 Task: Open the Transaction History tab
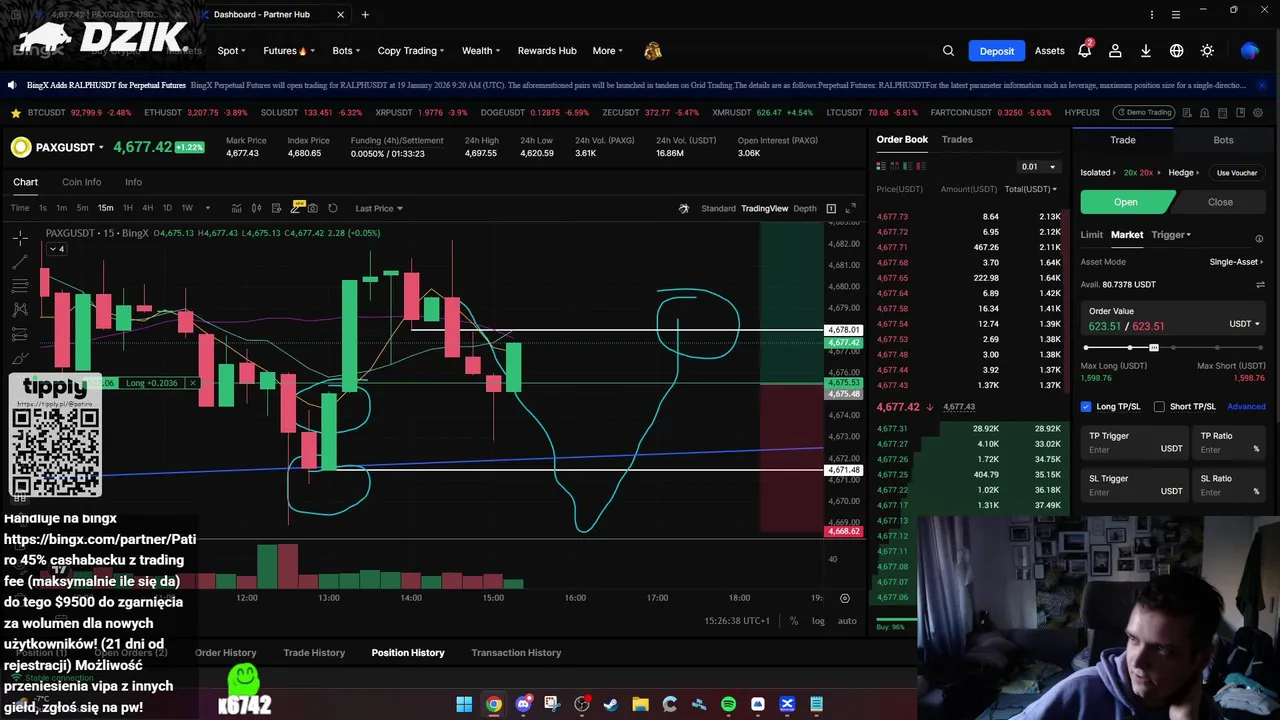pos(516,653)
